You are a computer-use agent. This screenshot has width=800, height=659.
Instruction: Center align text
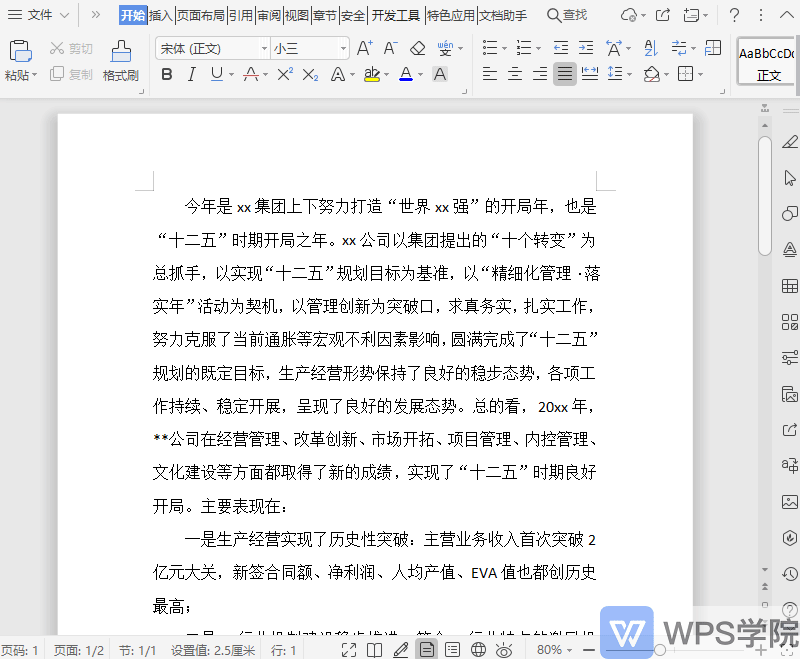[515, 74]
